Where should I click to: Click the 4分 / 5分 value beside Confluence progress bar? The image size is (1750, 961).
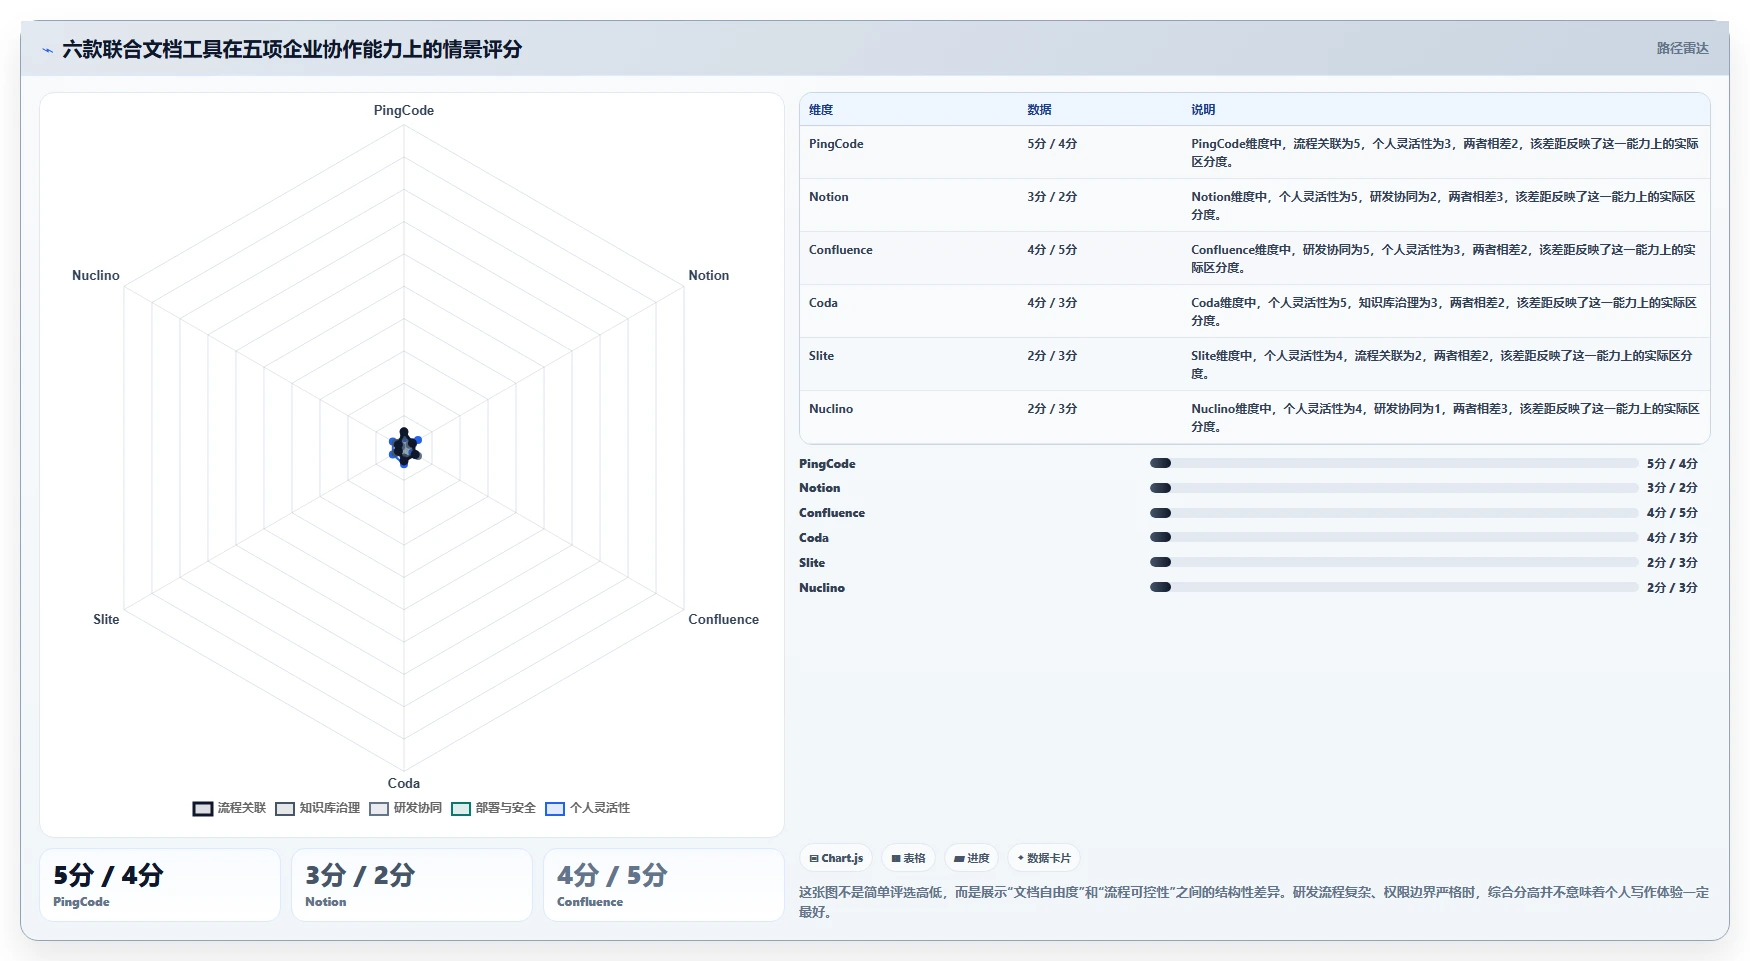(x=1672, y=513)
